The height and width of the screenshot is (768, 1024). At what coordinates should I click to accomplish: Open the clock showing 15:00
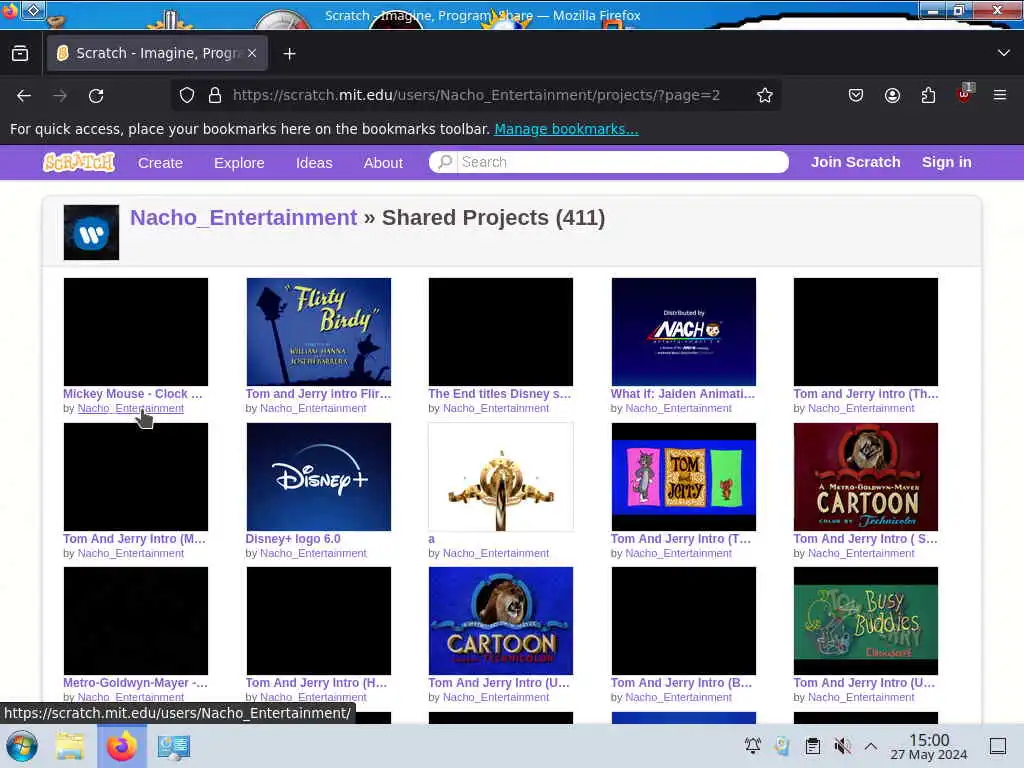tap(929, 746)
